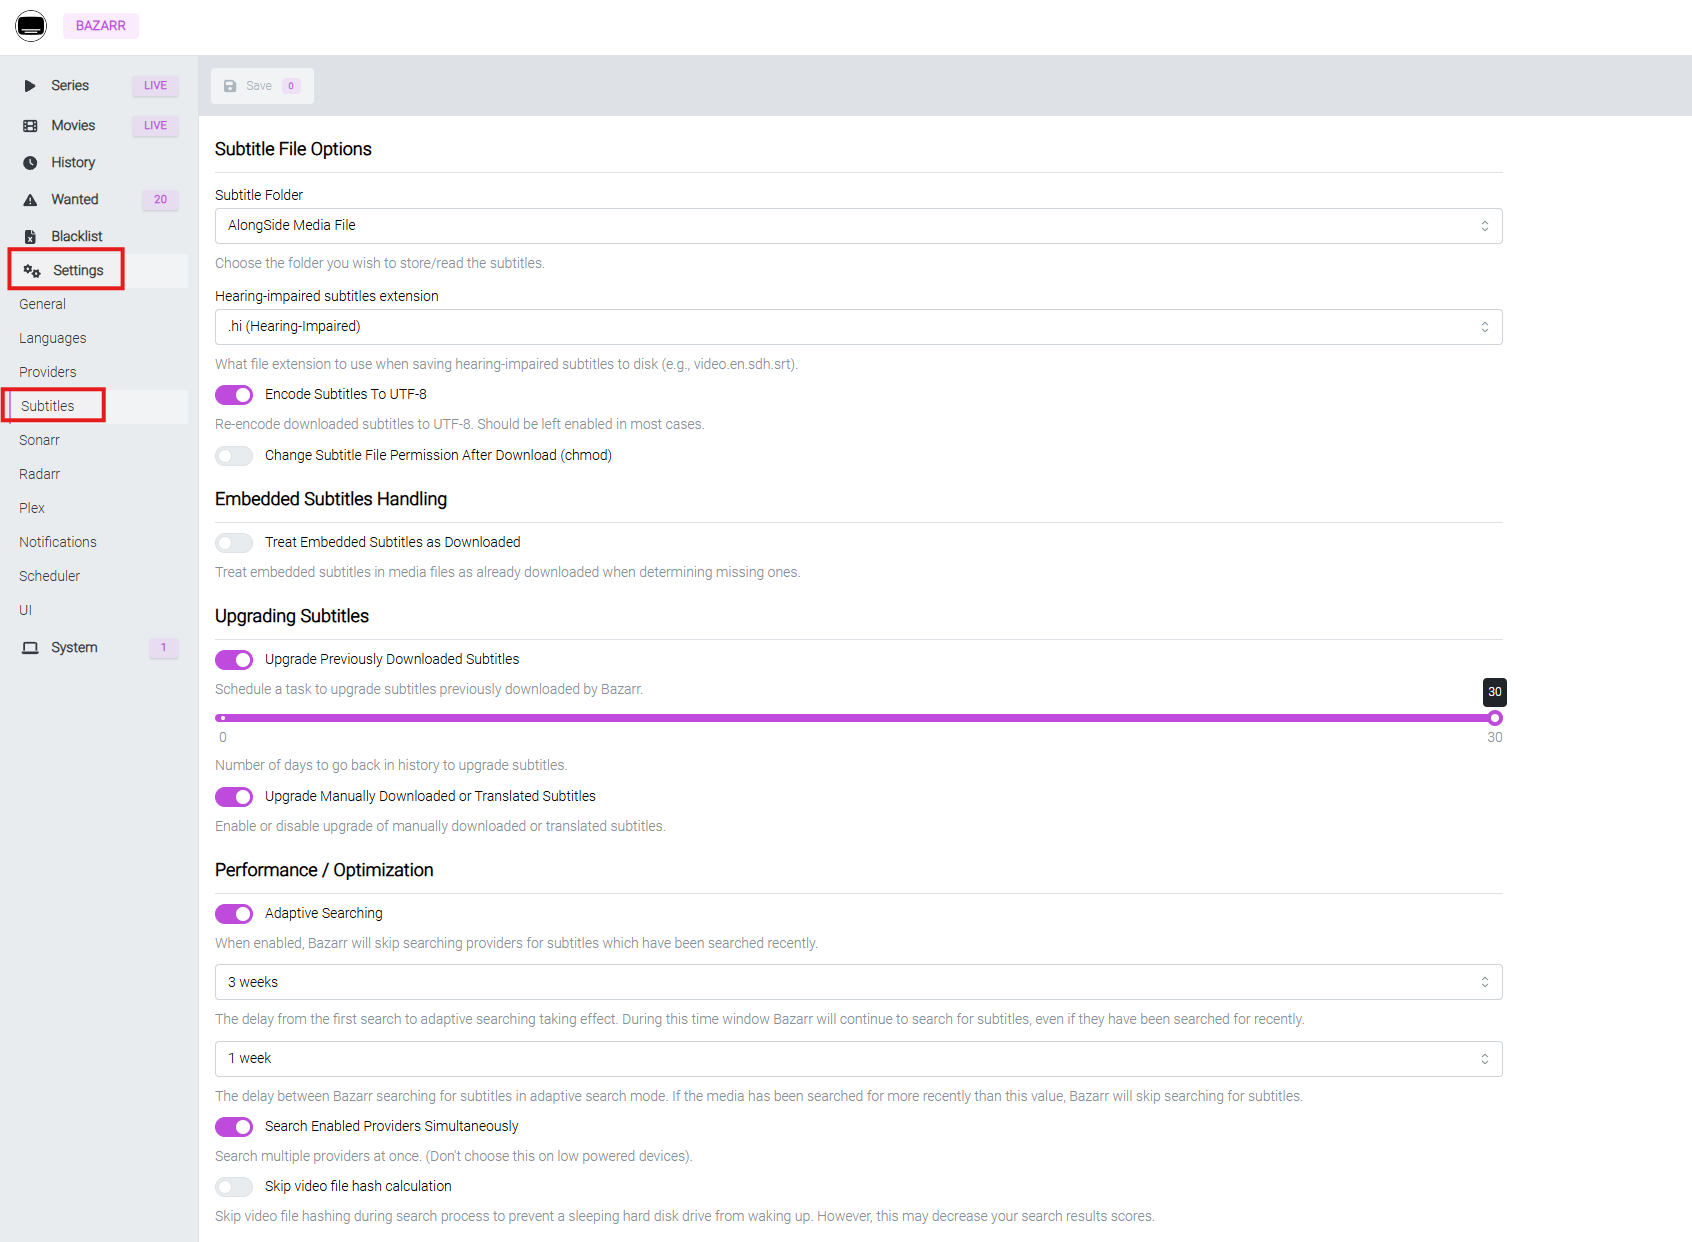Click the Bazarr logo icon
1692x1242 pixels.
31,26
